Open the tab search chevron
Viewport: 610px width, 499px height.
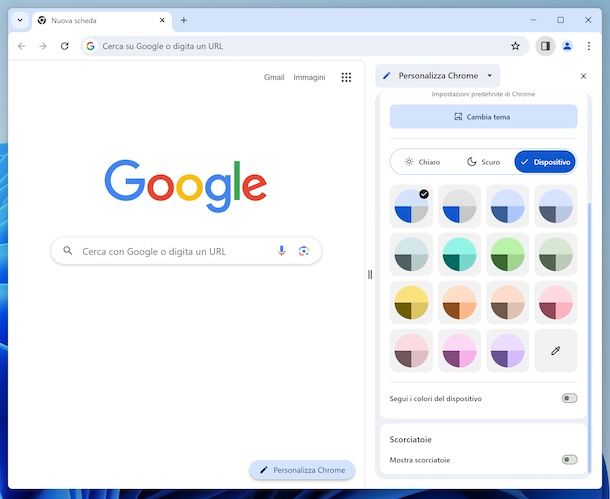coord(20,20)
